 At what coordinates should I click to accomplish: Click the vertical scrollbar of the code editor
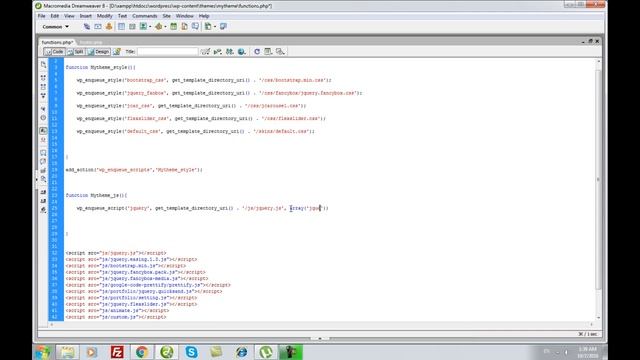tap(598, 180)
